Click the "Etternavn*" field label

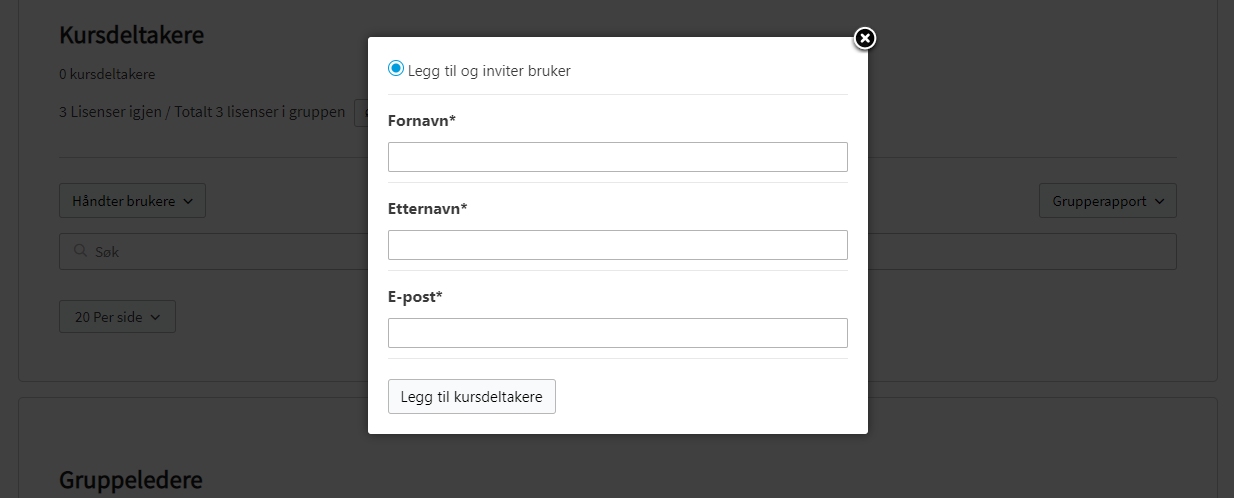(x=427, y=209)
